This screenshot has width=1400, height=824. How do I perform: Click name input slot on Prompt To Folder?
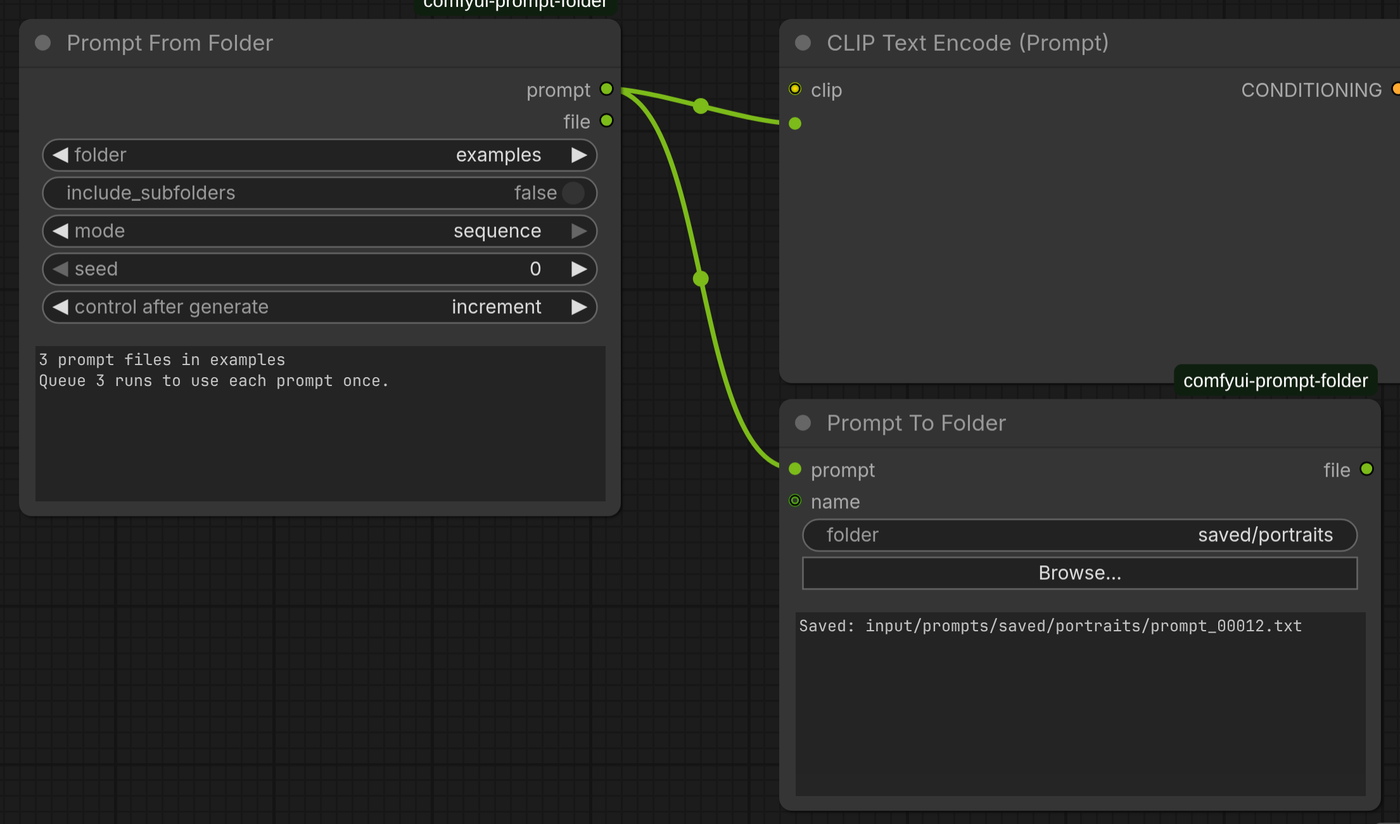(x=795, y=501)
